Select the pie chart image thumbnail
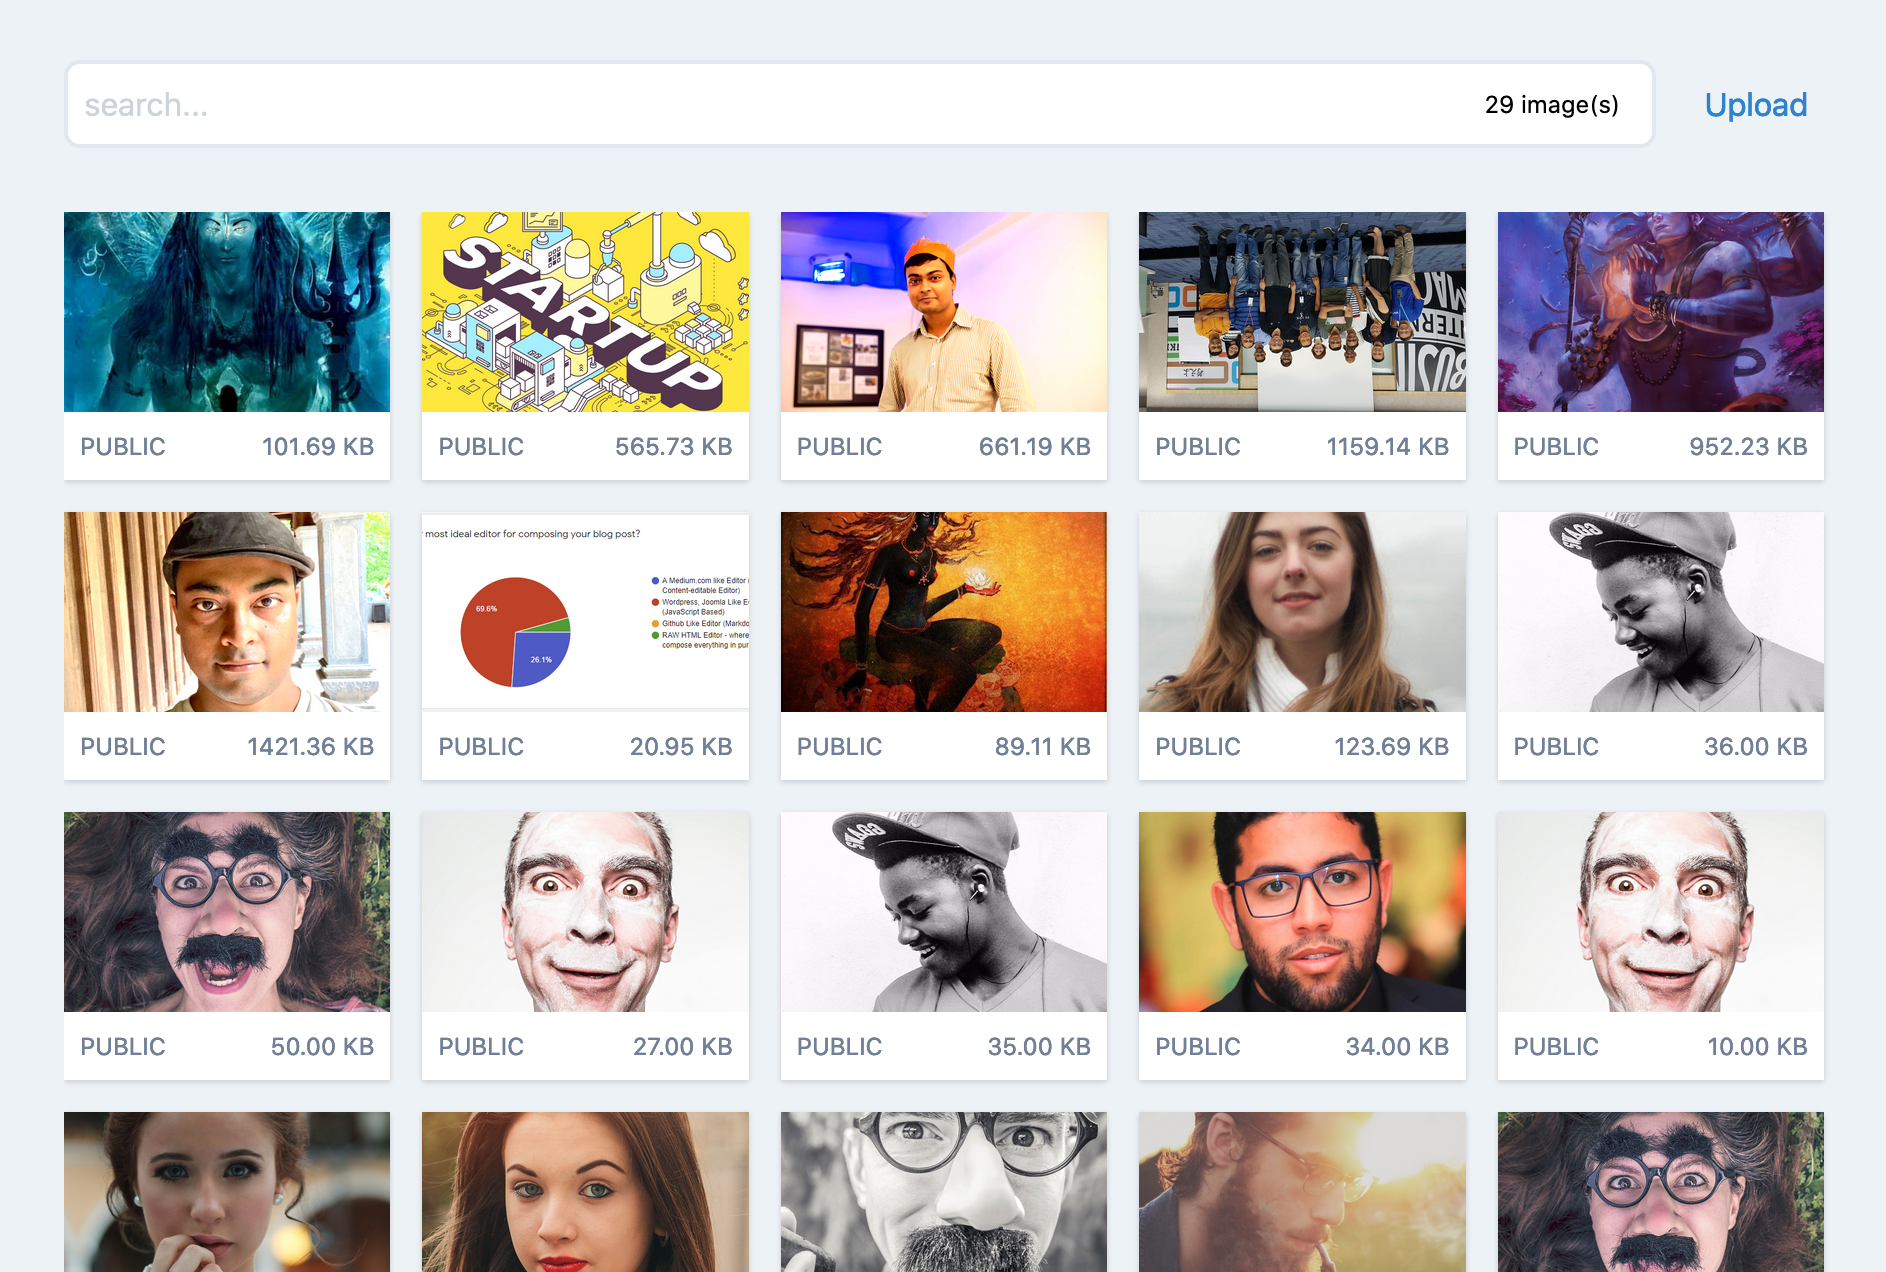 click(x=585, y=612)
